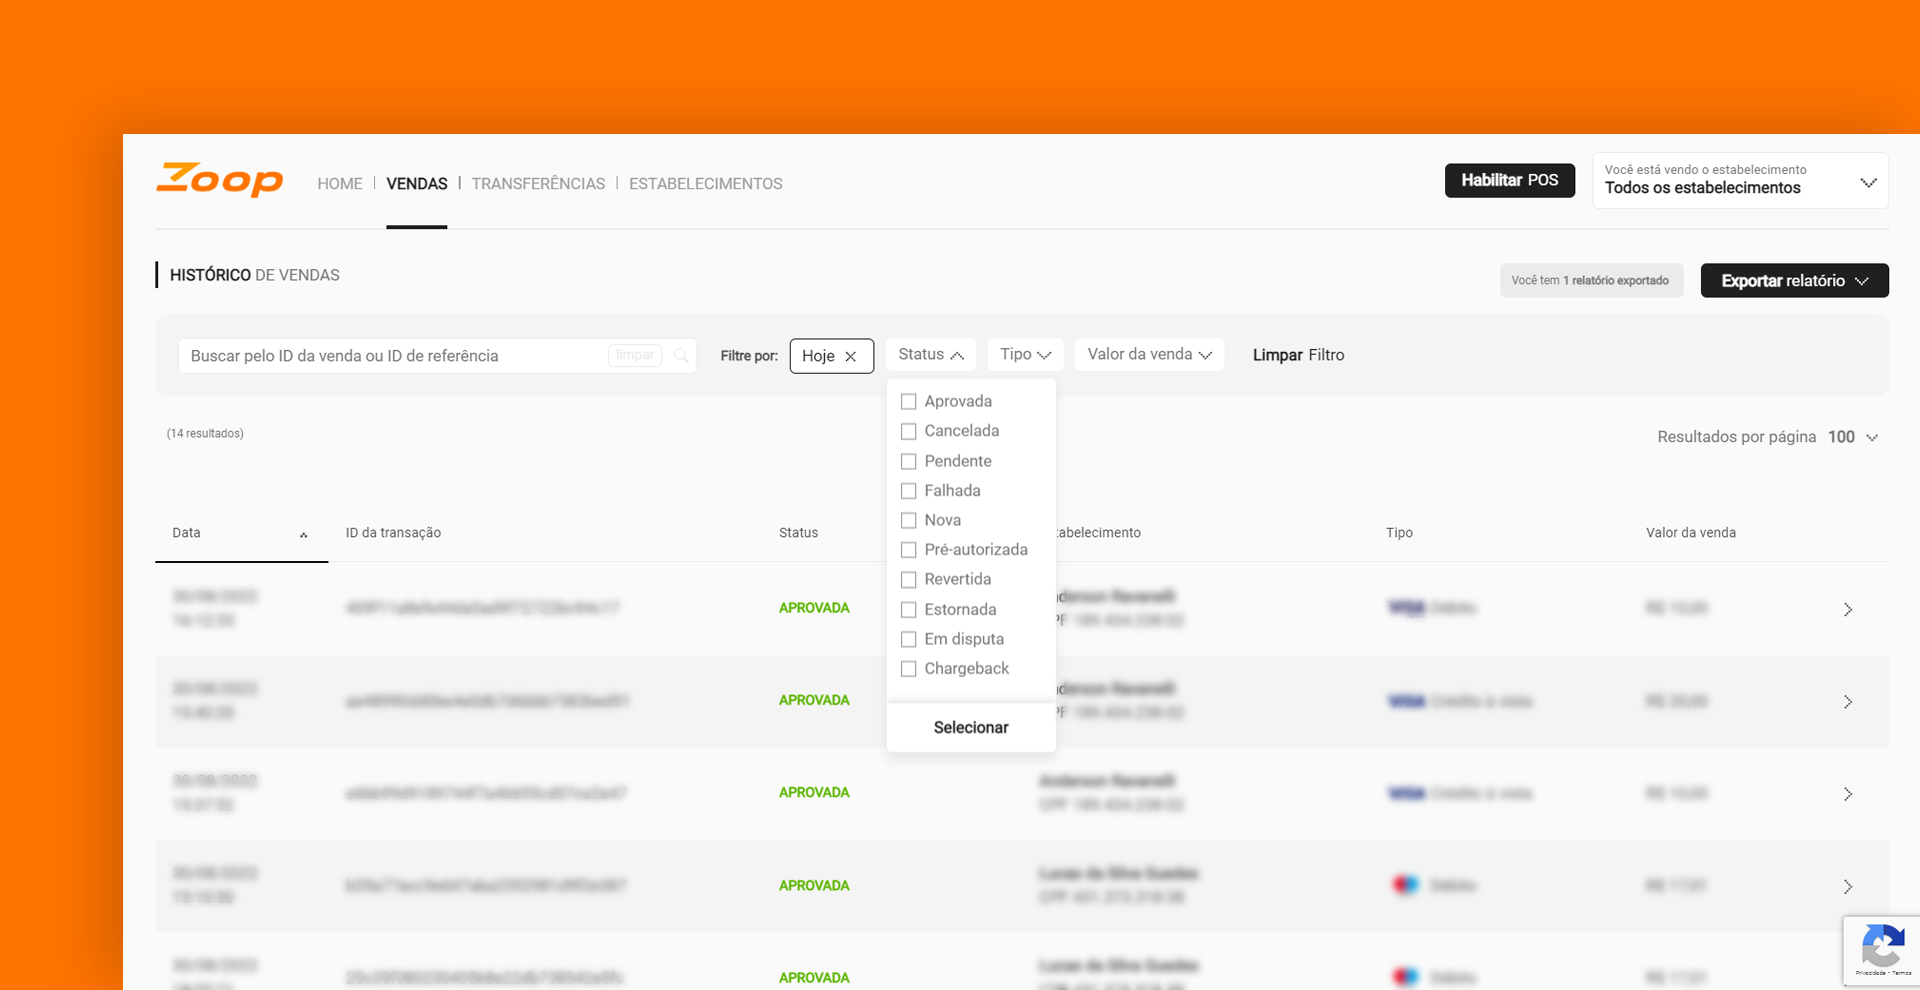1920x990 pixels.
Task: Click the 14 resultados count text
Action: (x=205, y=433)
